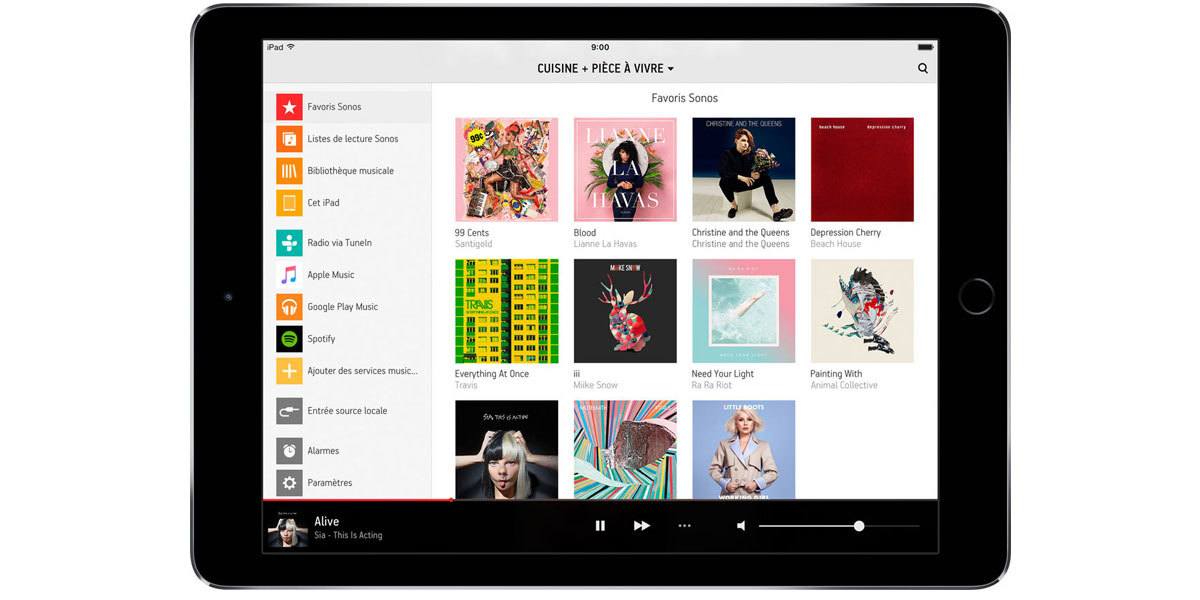
Task: Select Radio via TuneIn label
Action: pos(340,243)
